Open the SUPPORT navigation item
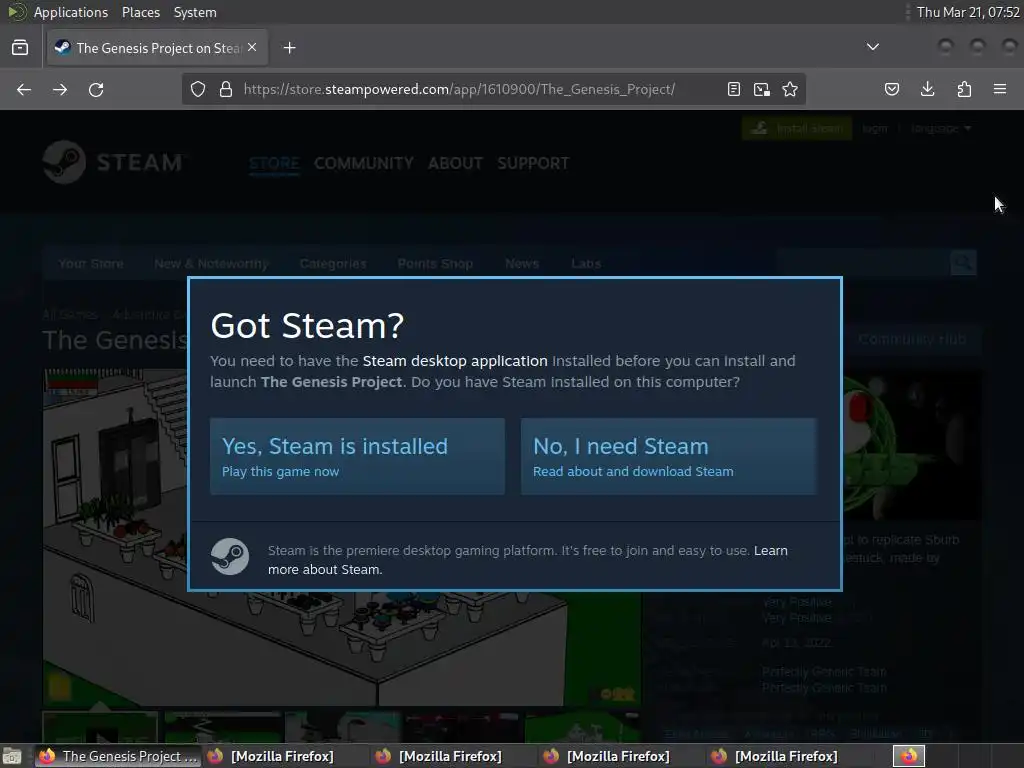1024x768 pixels. pos(533,163)
